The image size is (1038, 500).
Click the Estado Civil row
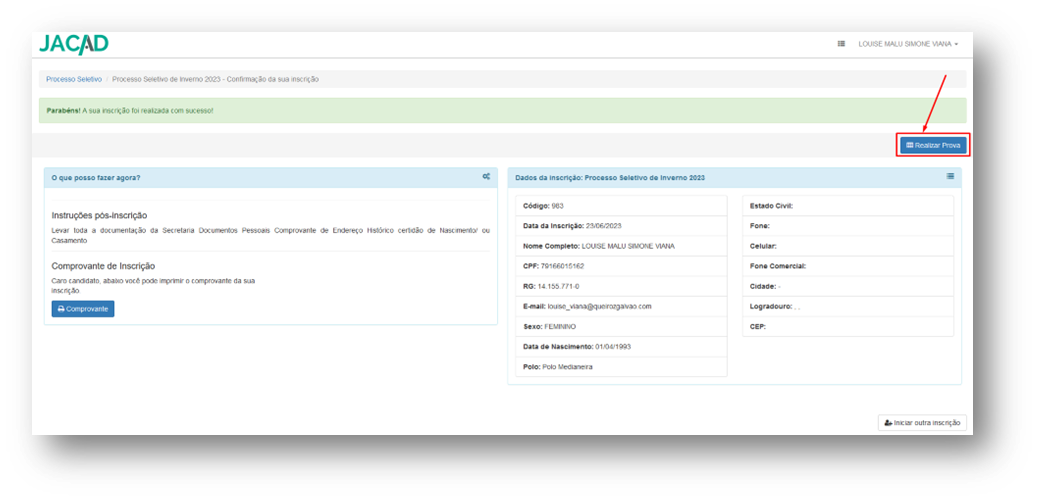pos(848,206)
